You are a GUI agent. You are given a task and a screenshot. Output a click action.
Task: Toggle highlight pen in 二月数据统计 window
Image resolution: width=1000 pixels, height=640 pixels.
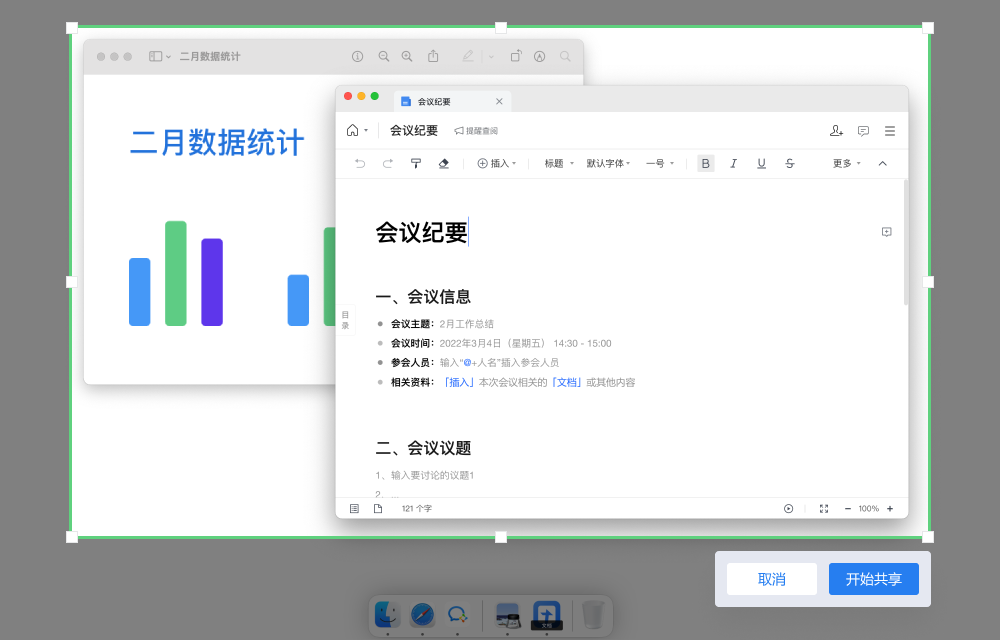(467, 56)
